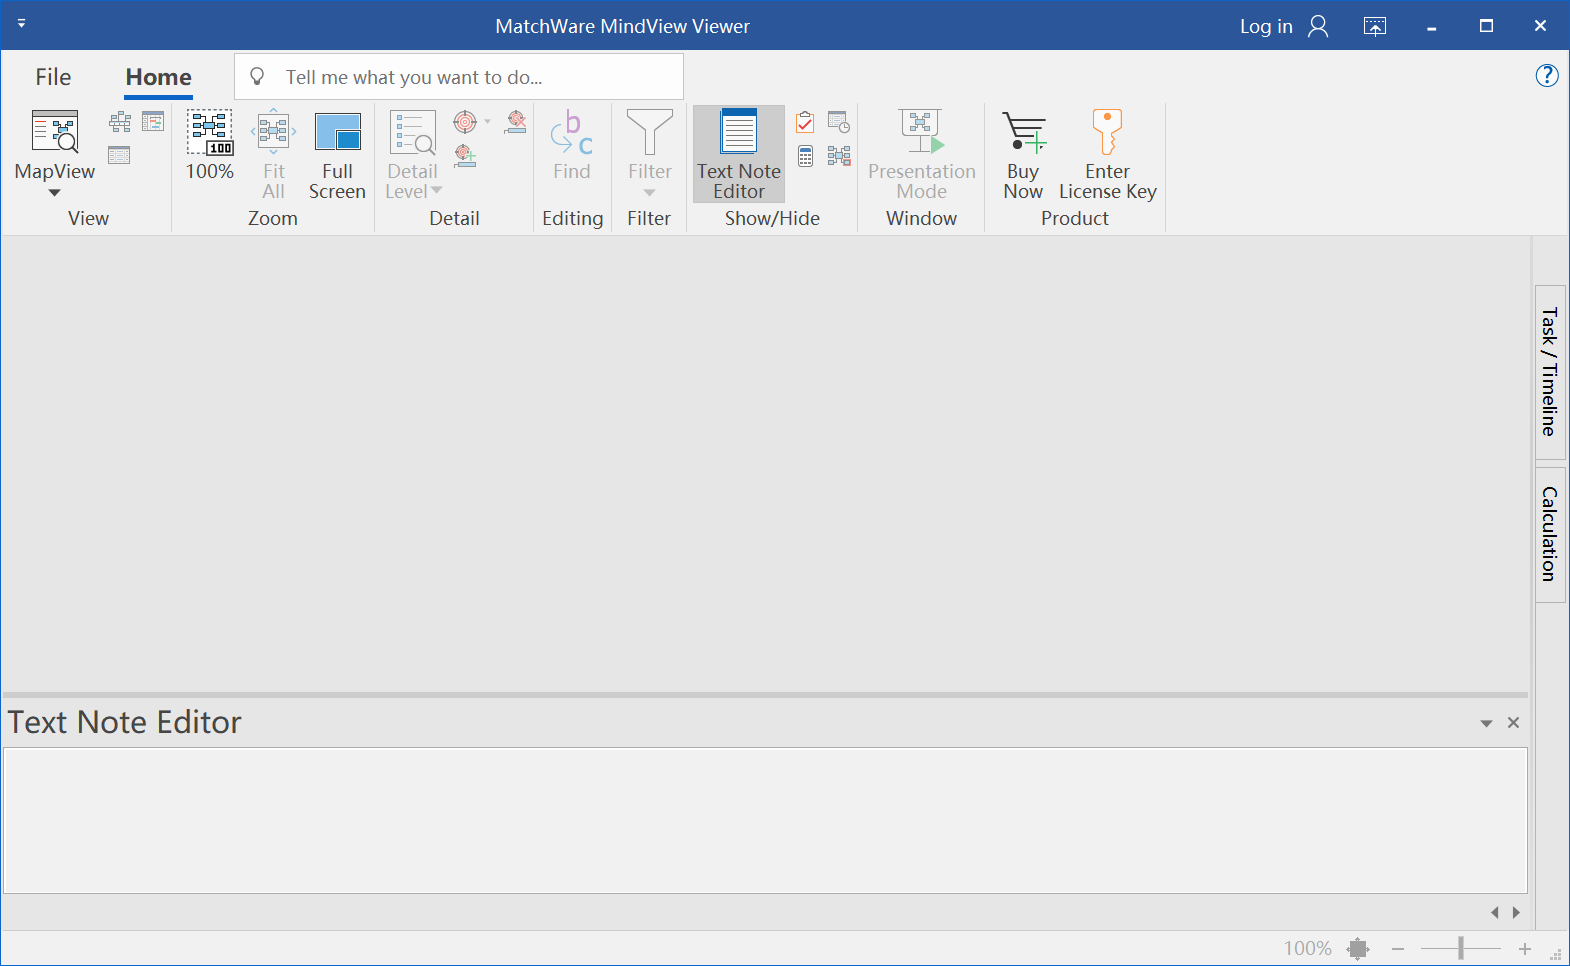Set zoom to 100% in the ribbon
1570x966 pixels.
coord(210,145)
